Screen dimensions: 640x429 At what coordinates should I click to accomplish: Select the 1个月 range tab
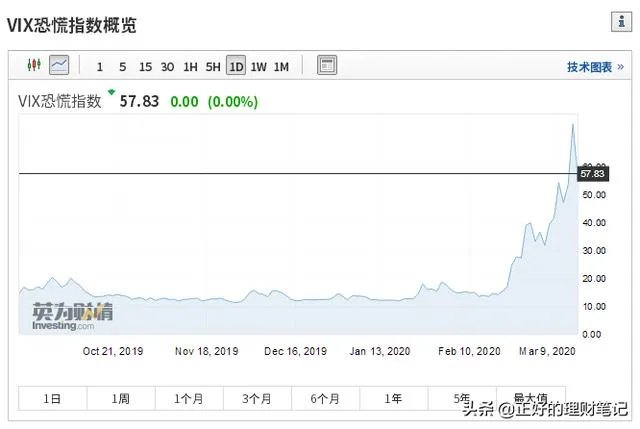[189, 398]
